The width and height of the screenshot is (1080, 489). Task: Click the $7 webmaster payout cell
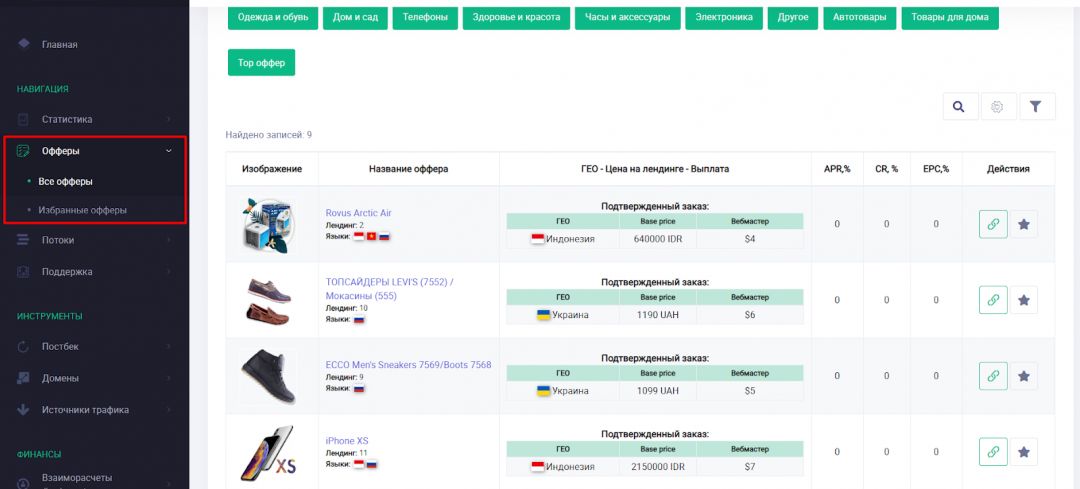pos(750,467)
